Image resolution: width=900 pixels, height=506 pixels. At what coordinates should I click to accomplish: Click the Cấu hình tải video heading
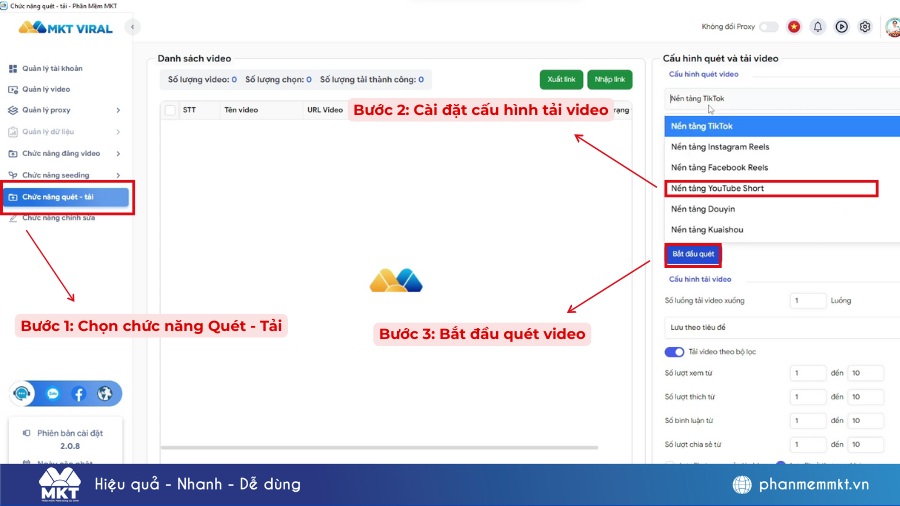(x=700, y=279)
